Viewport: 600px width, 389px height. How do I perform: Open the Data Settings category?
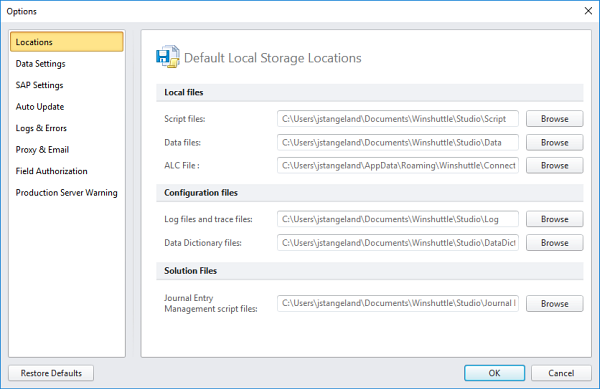40,63
